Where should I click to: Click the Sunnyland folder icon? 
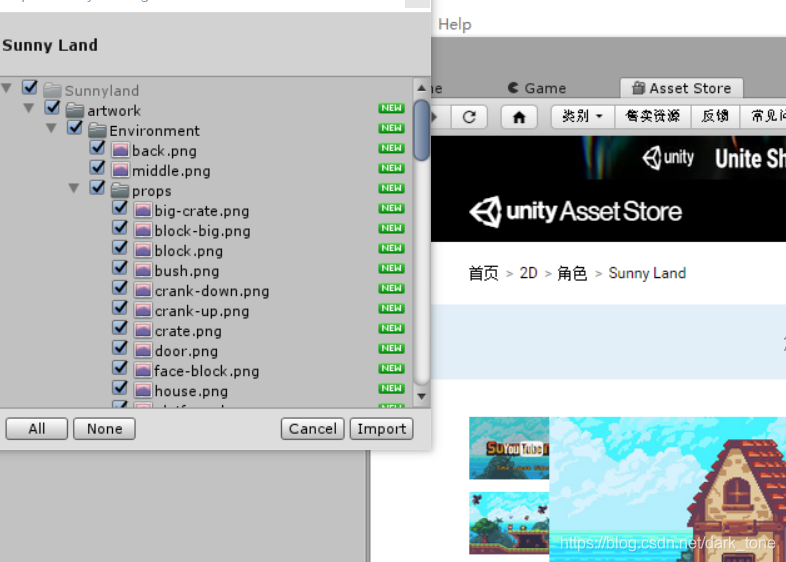tap(52, 91)
